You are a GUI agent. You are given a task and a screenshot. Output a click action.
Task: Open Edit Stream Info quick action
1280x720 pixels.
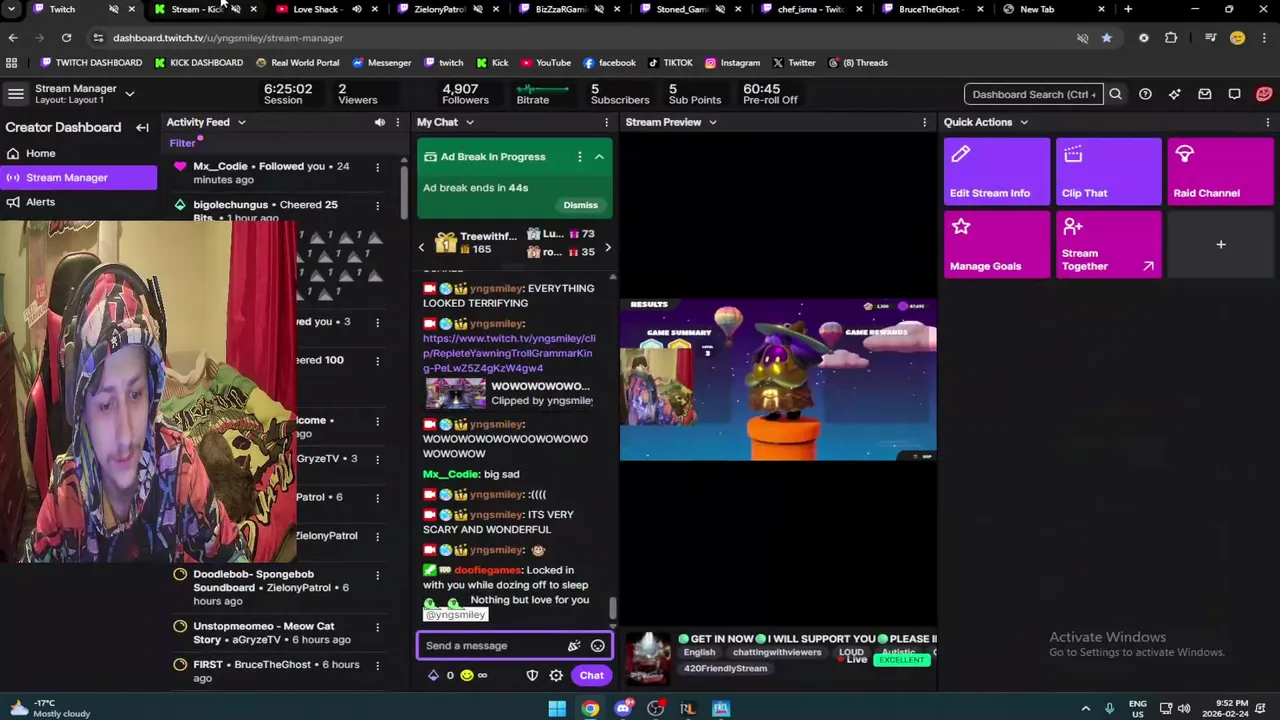[x=996, y=171]
